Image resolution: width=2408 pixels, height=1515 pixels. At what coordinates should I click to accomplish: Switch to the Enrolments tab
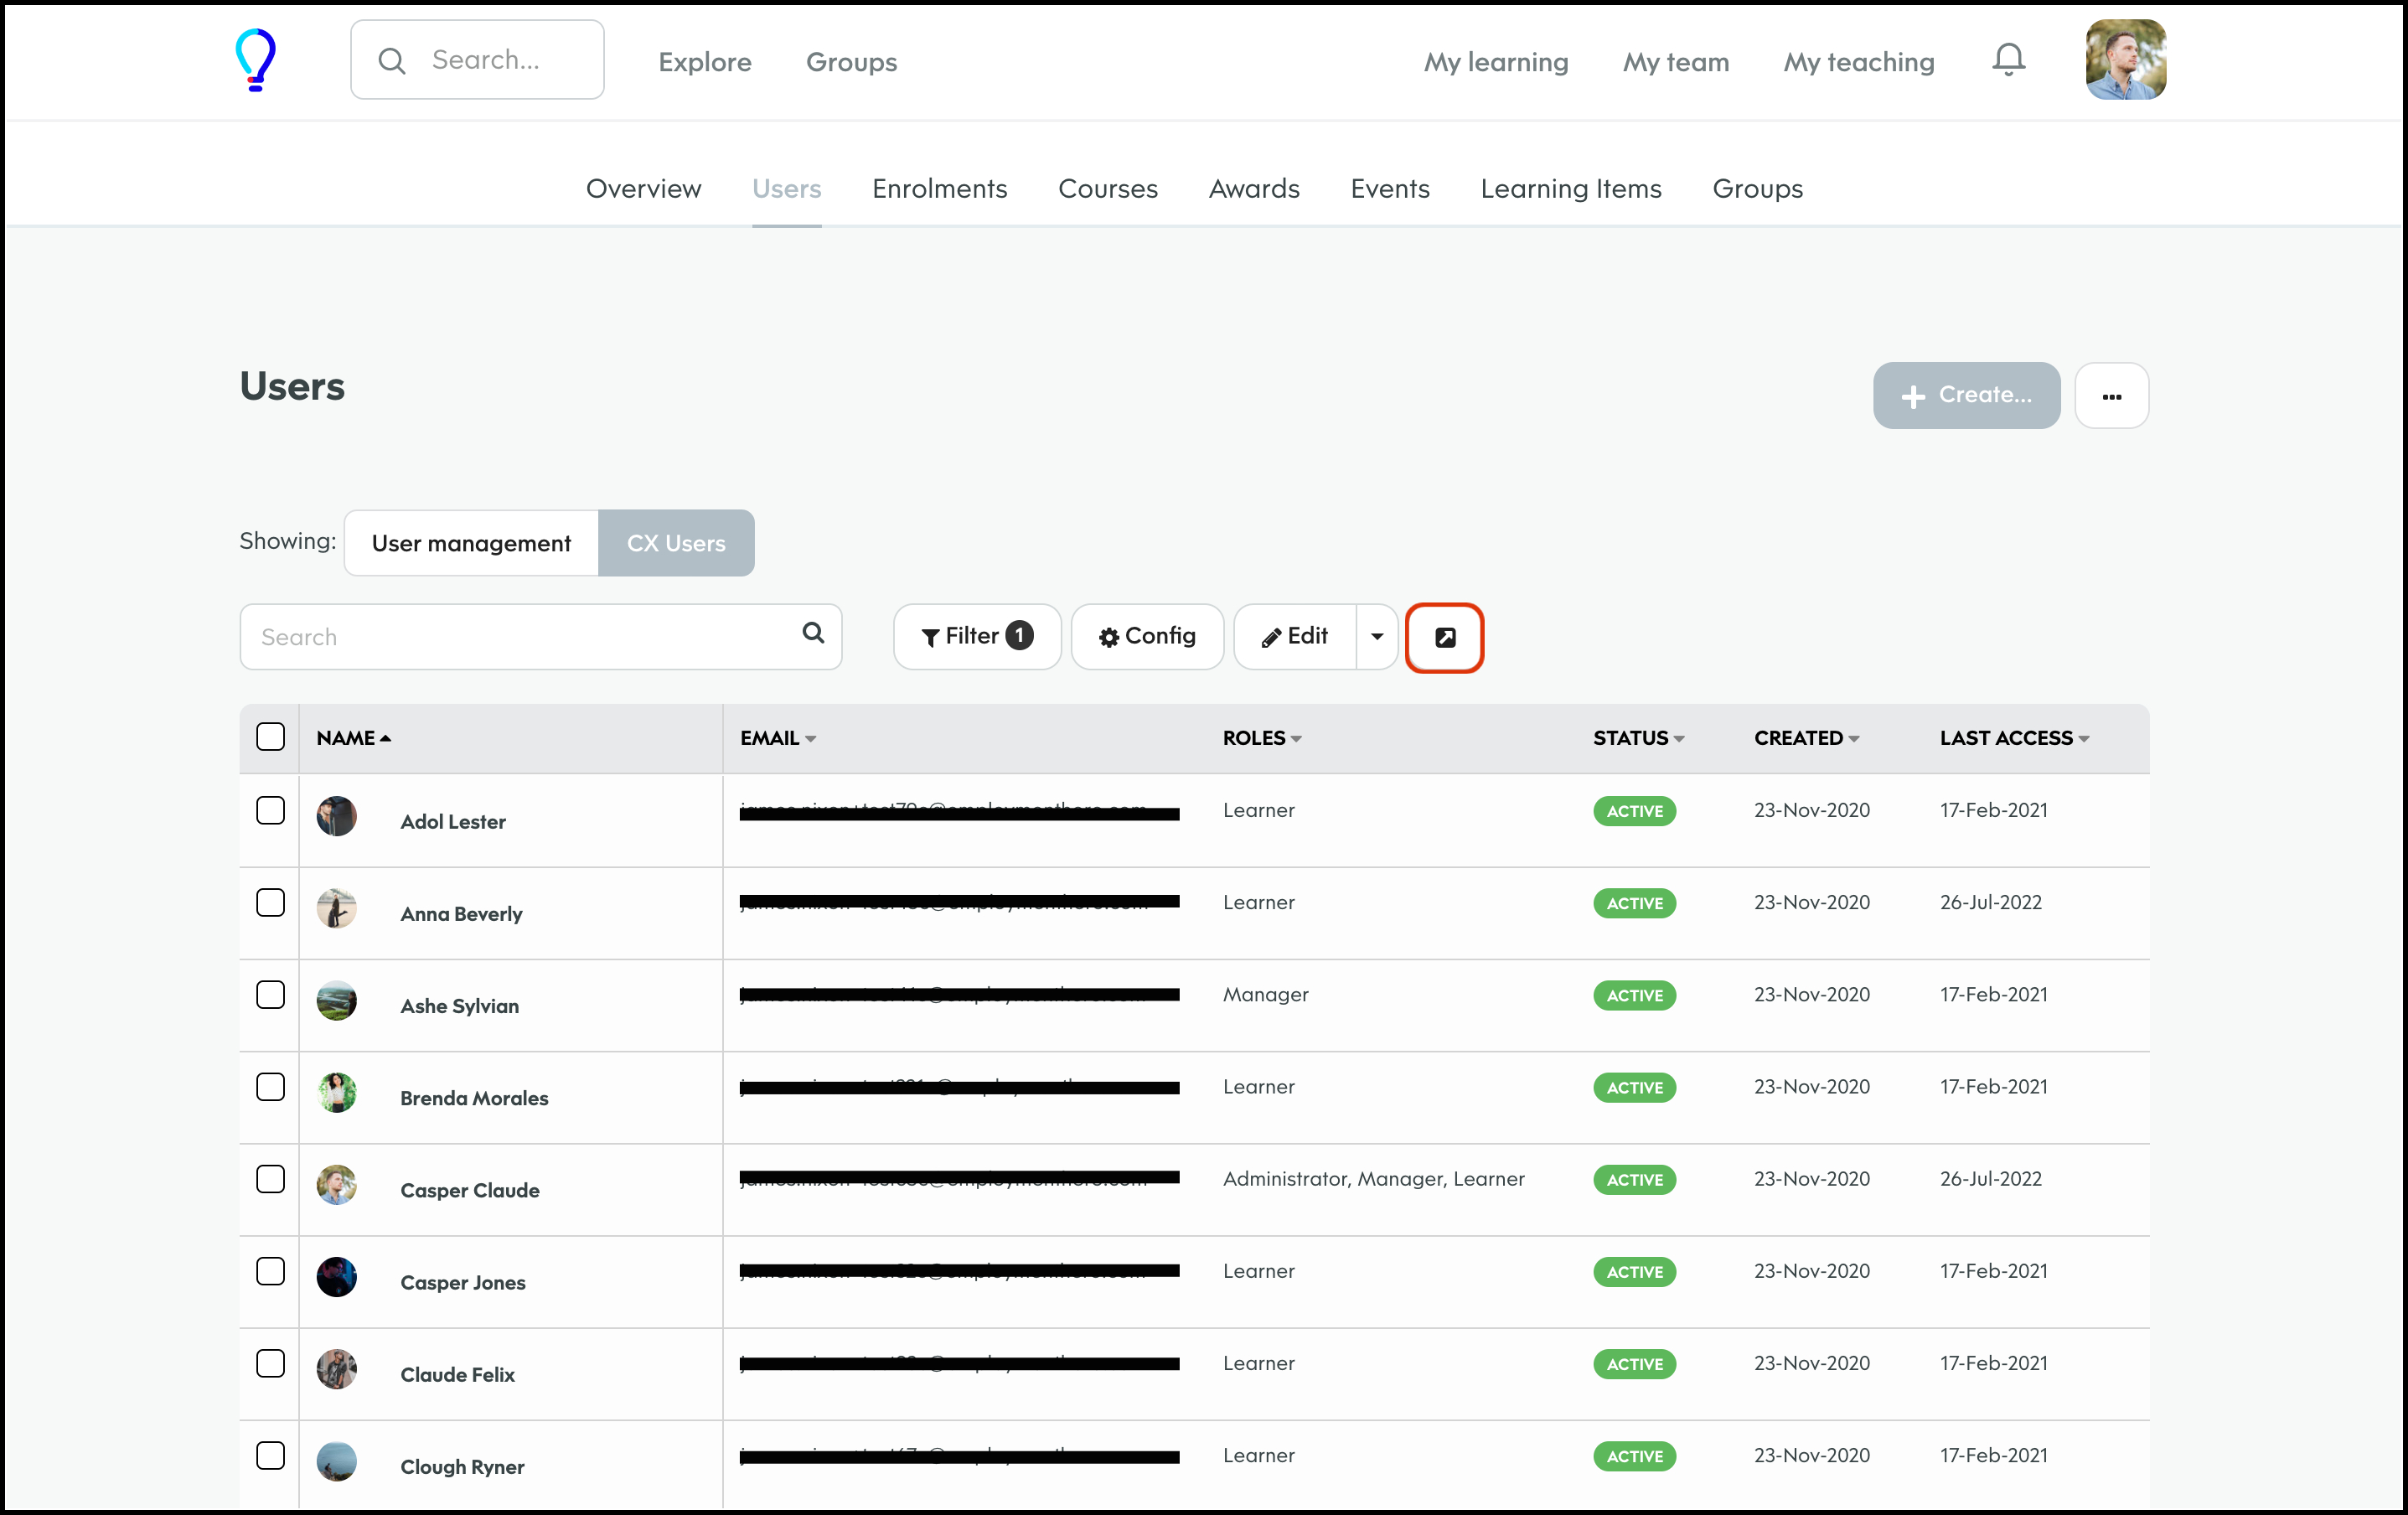(939, 189)
